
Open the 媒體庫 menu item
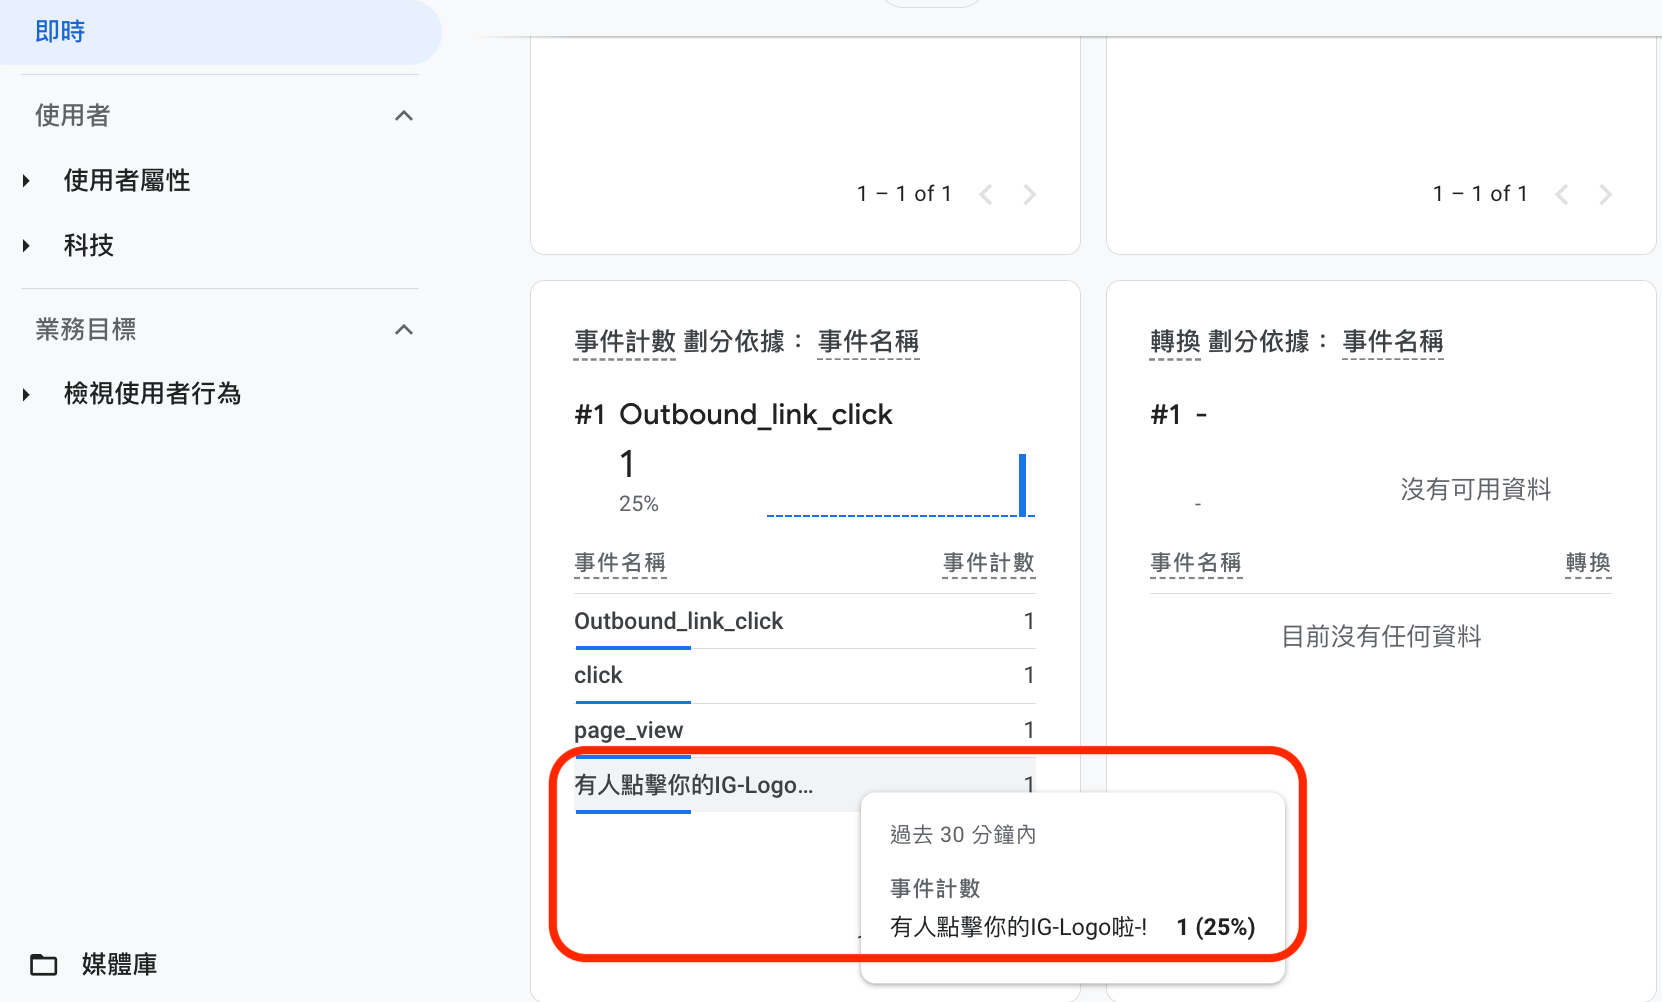click(119, 964)
